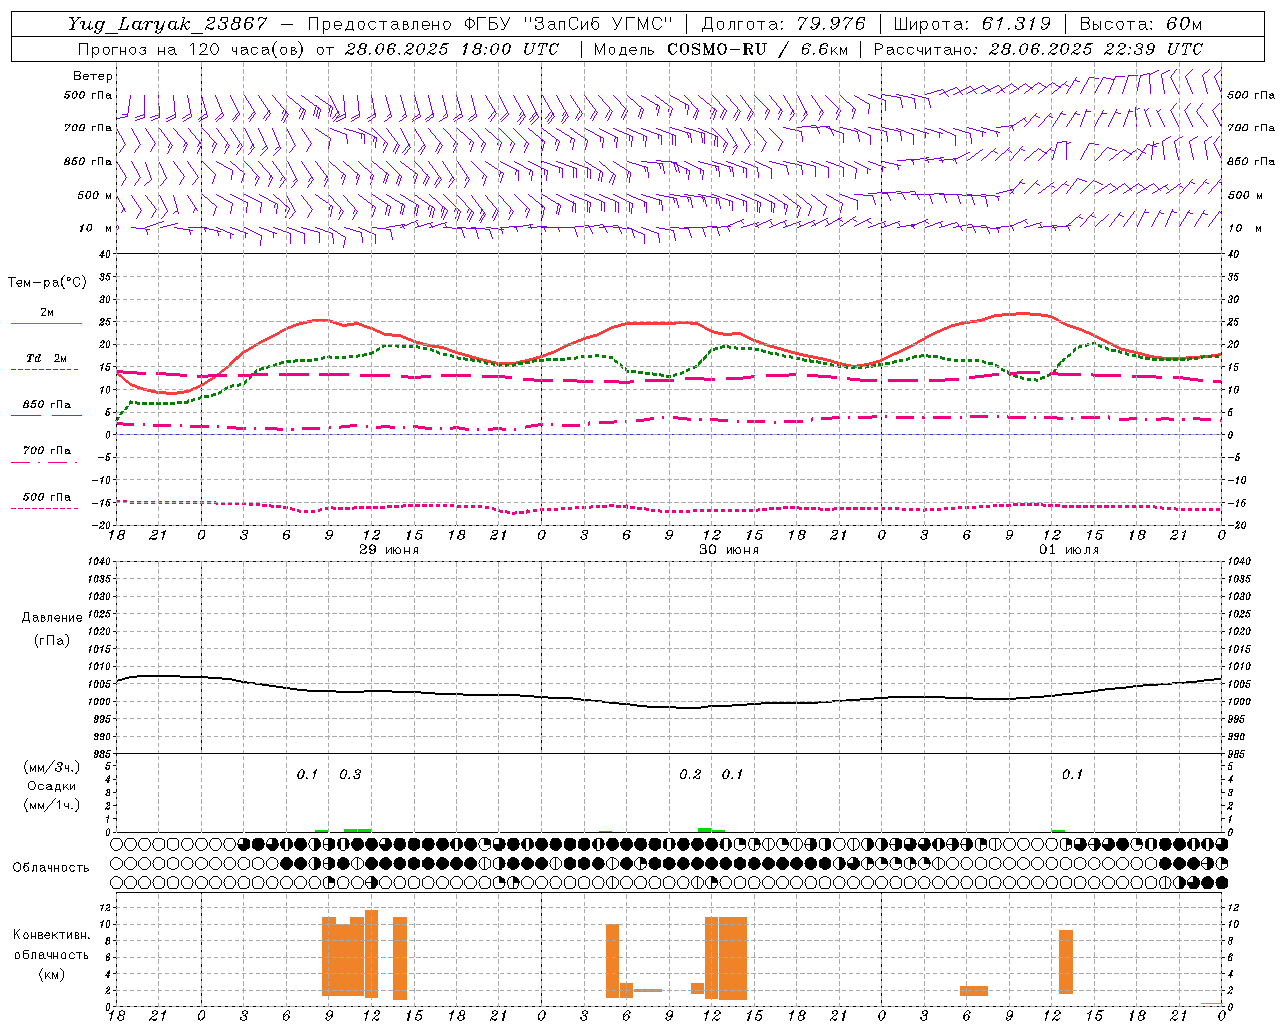This screenshot has width=1280, height=1024.
Task: Click the 0.3 precipitation amount value
Action: pyautogui.click(x=350, y=774)
